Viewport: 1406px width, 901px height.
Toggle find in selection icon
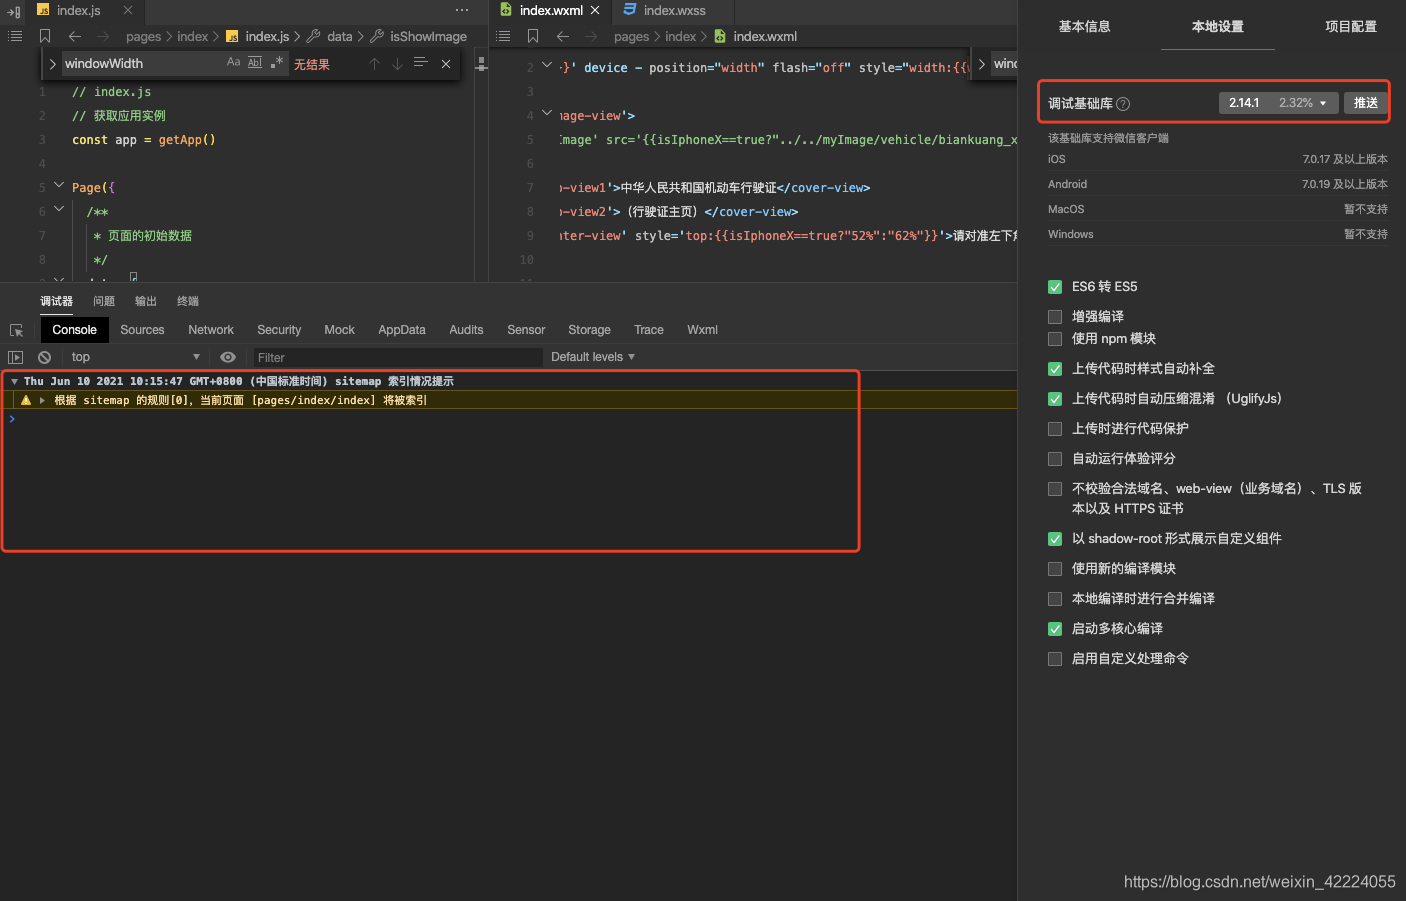tap(420, 63)
